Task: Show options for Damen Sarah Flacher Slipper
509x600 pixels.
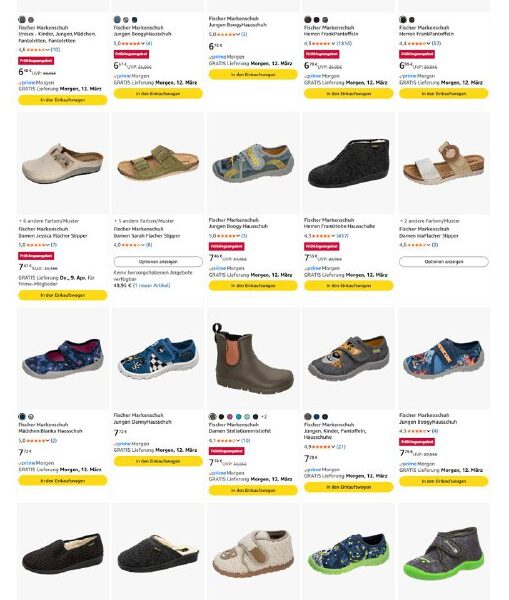Action: tap(158, 262)
